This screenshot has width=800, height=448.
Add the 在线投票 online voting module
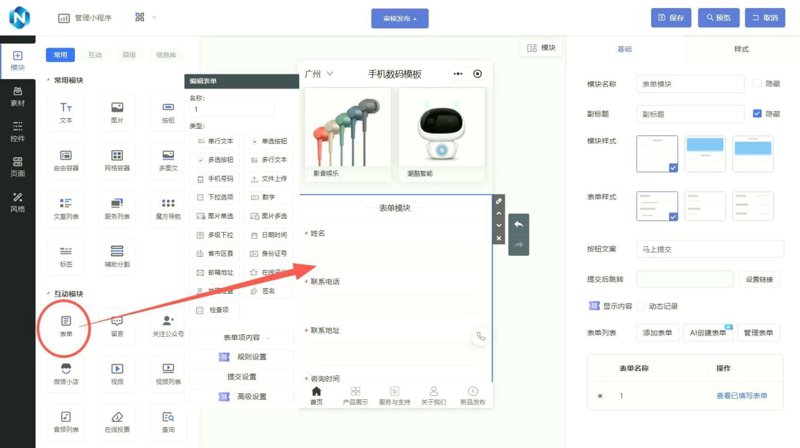[117, 422]
